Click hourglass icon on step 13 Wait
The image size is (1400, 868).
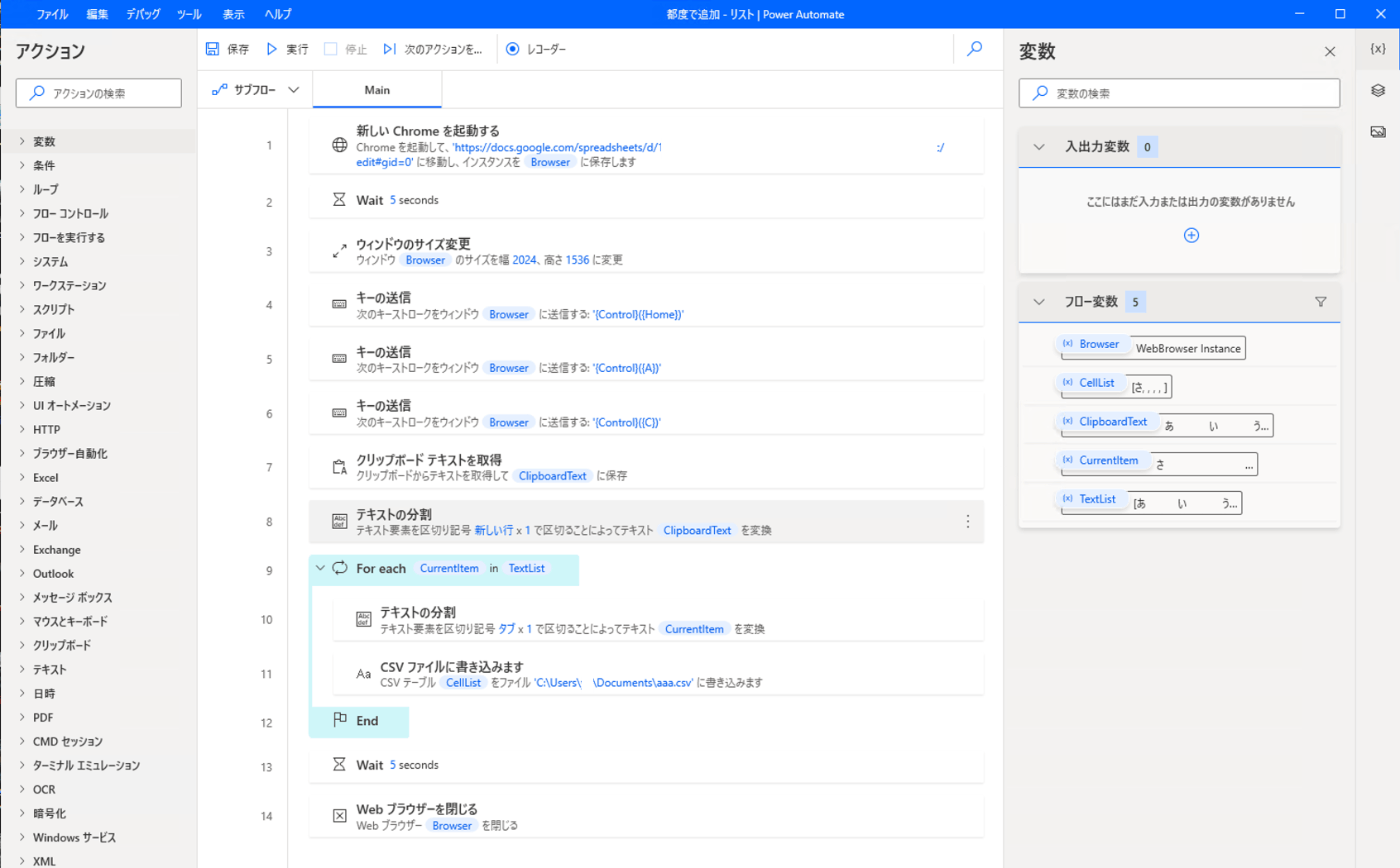pyautogui.click(x=339, y=764)
